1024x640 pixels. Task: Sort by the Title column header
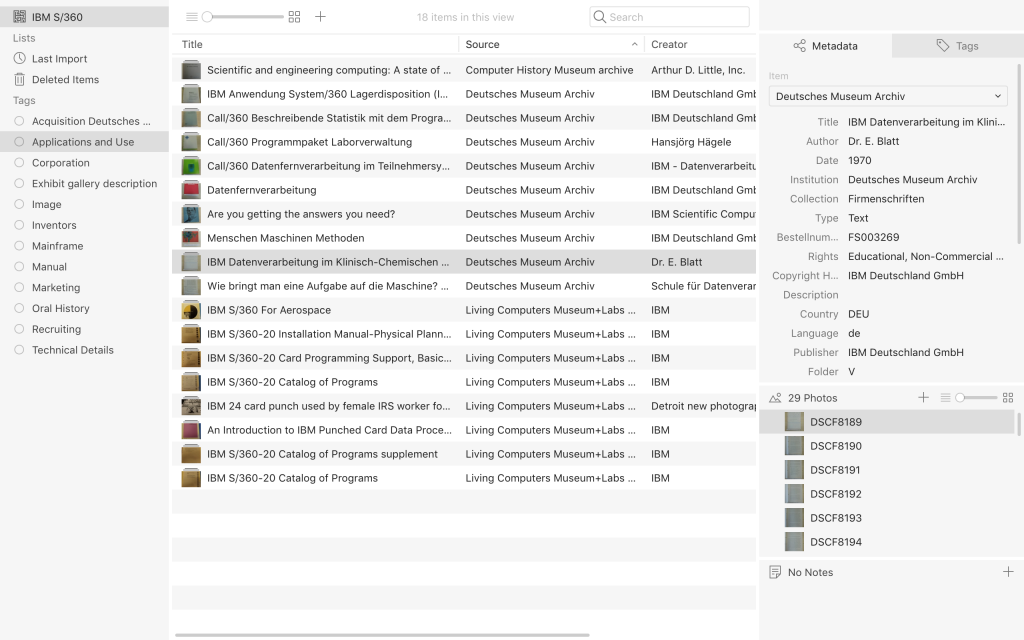click(315, 44)
